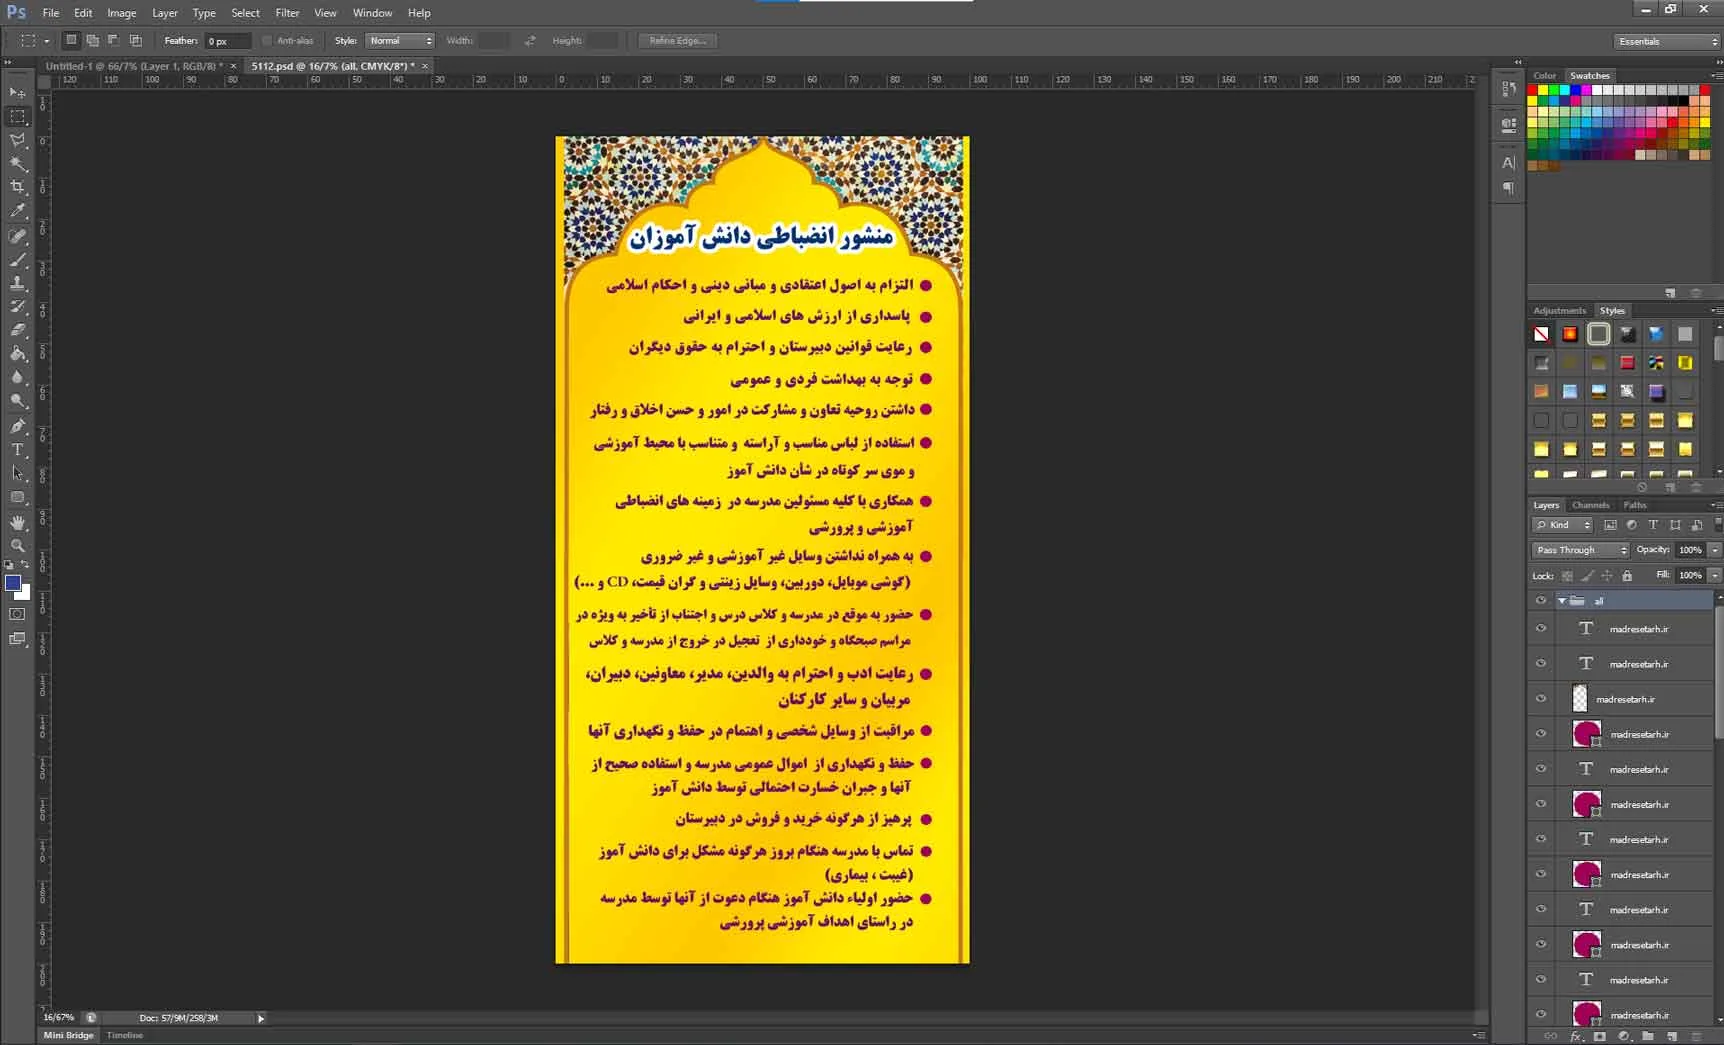
Task: Choose Intersect with selection mode
Action: (x=136, y=41)
